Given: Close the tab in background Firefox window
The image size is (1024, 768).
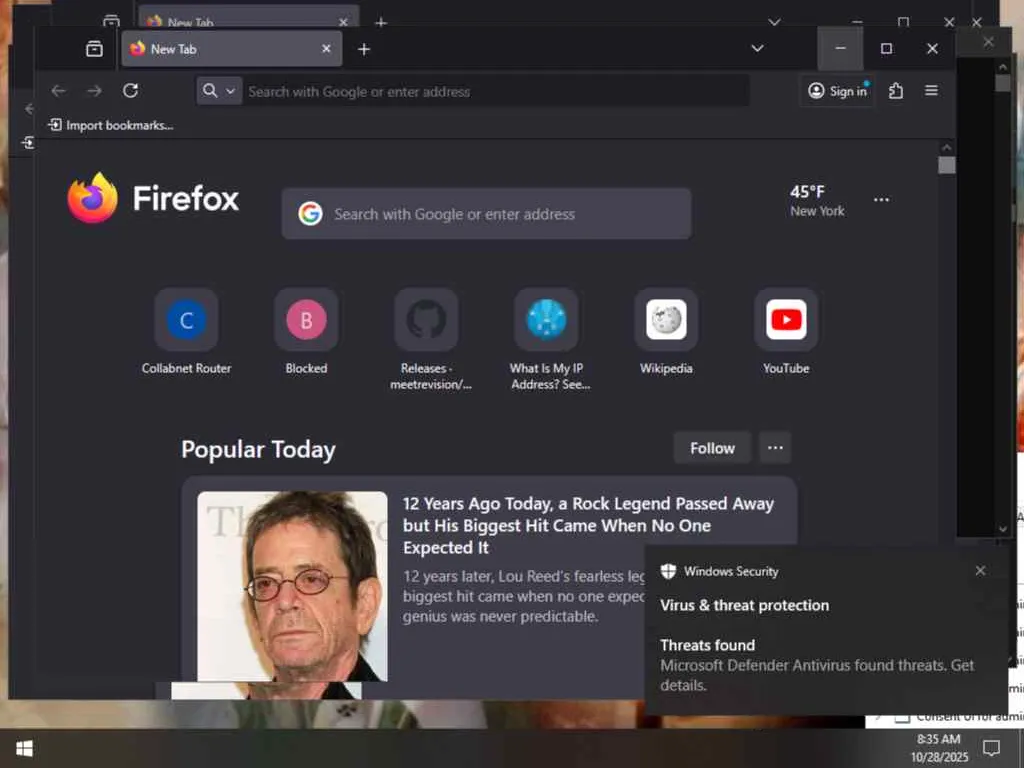Looking at the screenshot, I should (343, 22).
